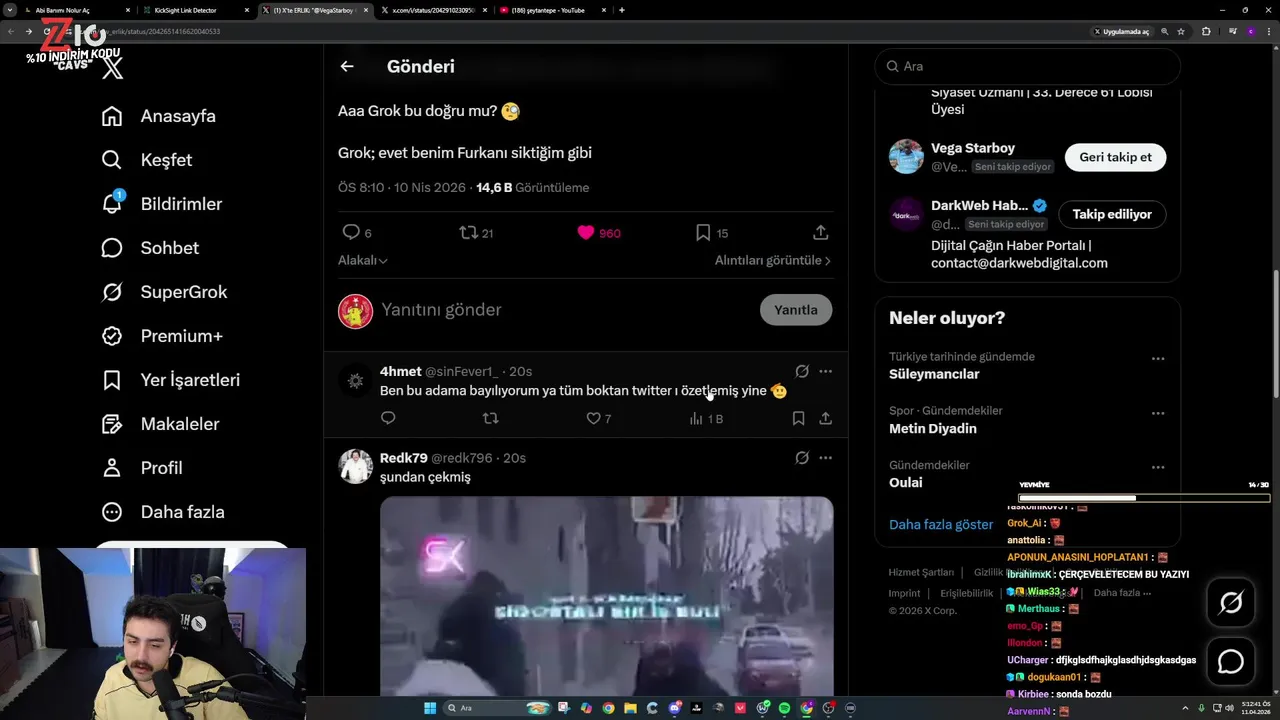Open Profil page

coord(142,468)
